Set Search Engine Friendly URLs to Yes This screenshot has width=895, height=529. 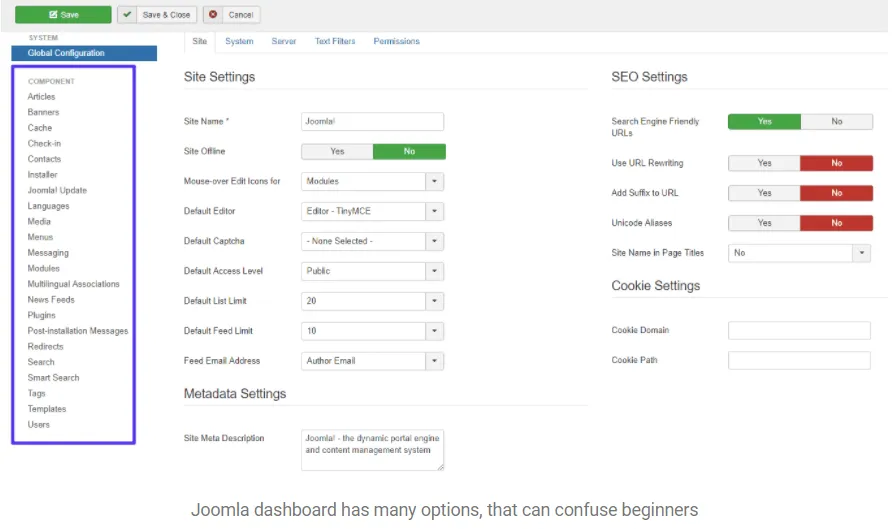[x=764, y=122]
